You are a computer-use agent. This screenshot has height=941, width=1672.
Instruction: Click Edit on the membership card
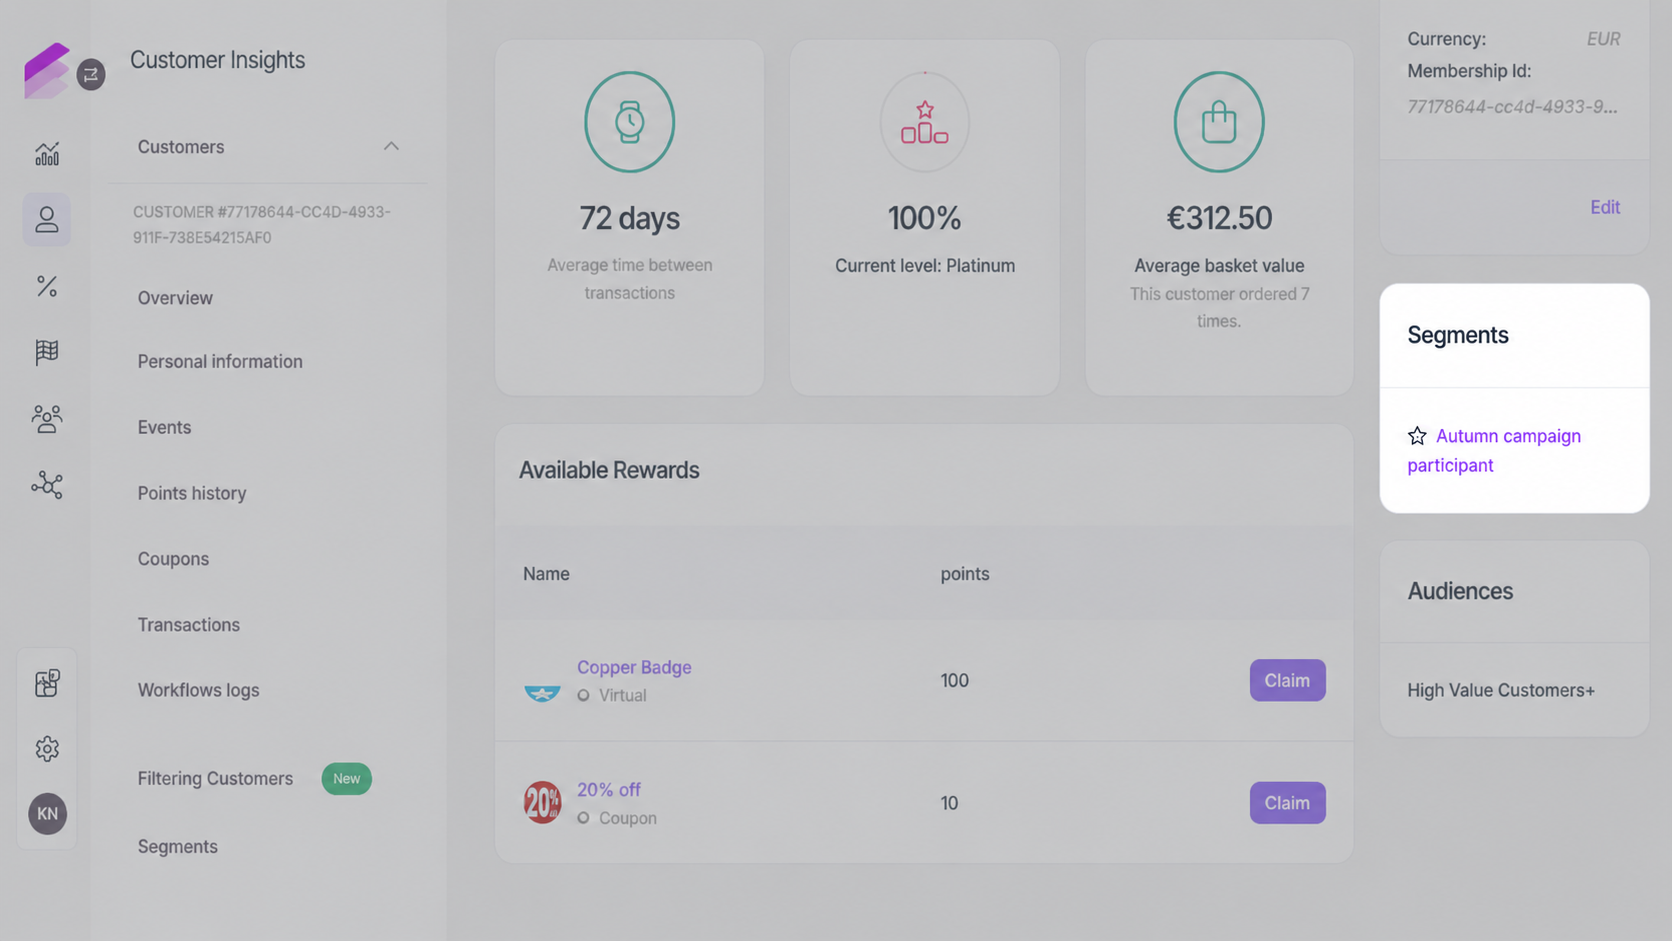[x=1605, y=207]
